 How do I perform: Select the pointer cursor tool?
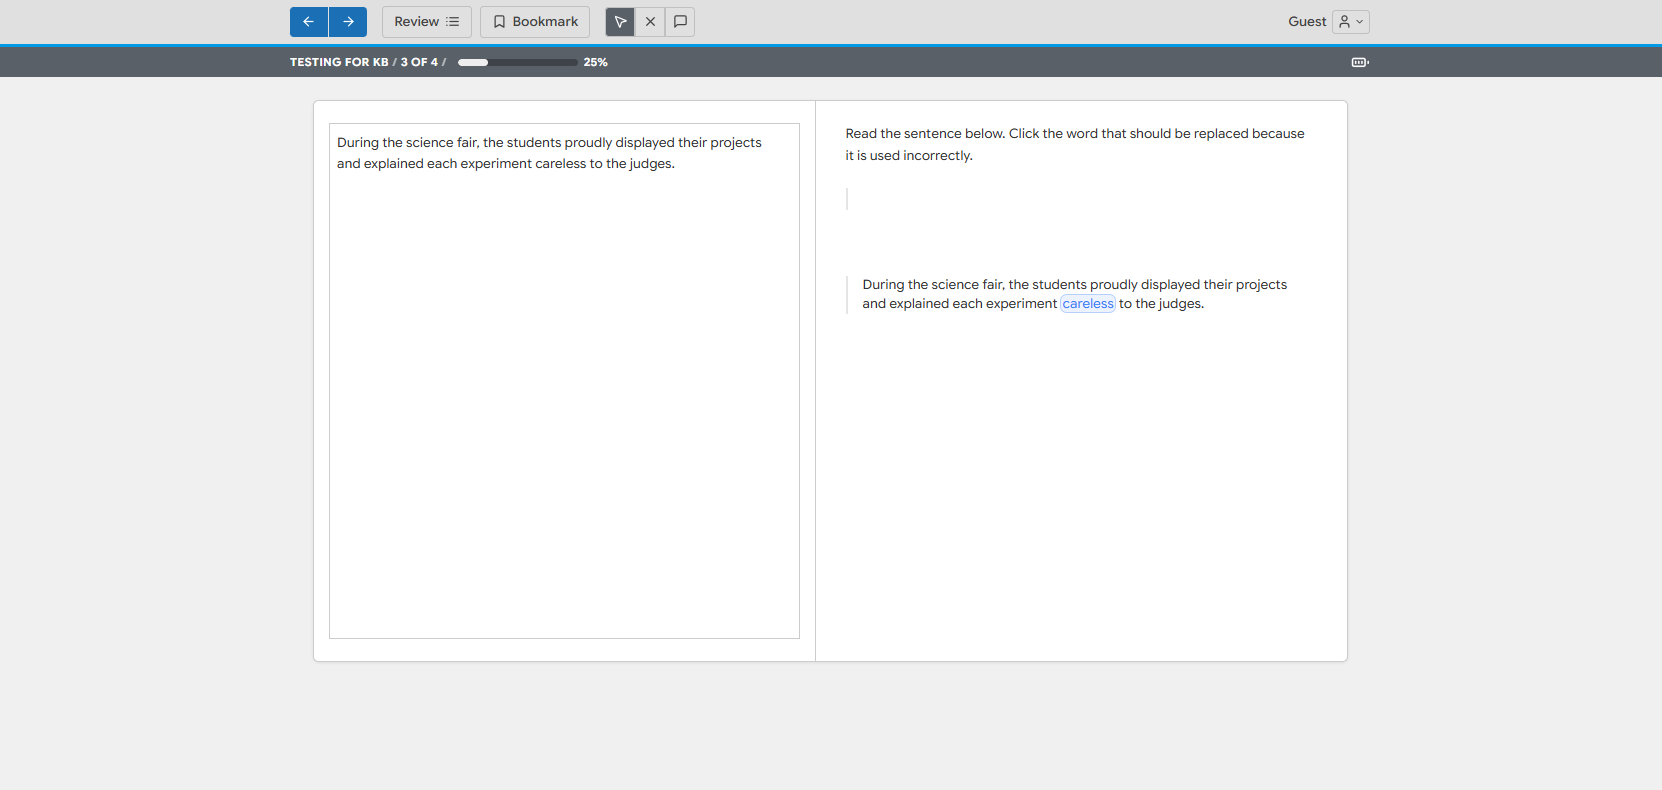pos(620,22)
